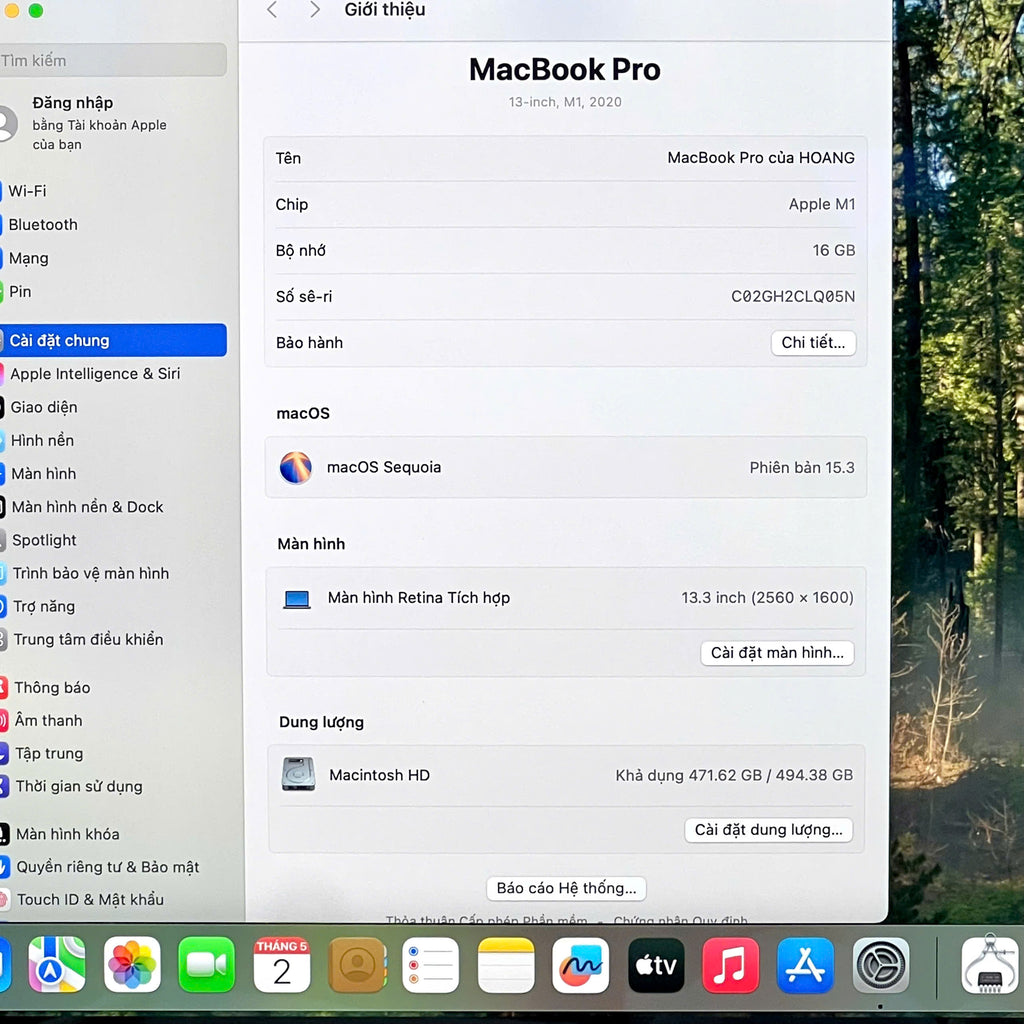Select Cài đặt chung in sidebar
Viewport: 1024px width, 1024px height.
tap(112, 340)
